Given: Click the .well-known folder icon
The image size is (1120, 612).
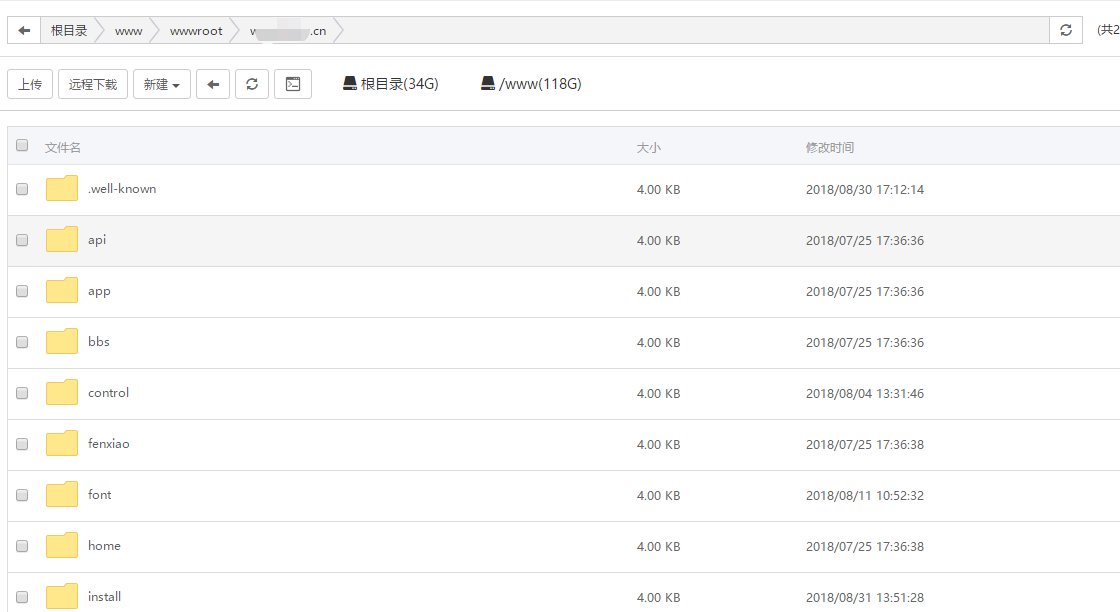Looking at the screenshot, I should (x=62, y=189).
